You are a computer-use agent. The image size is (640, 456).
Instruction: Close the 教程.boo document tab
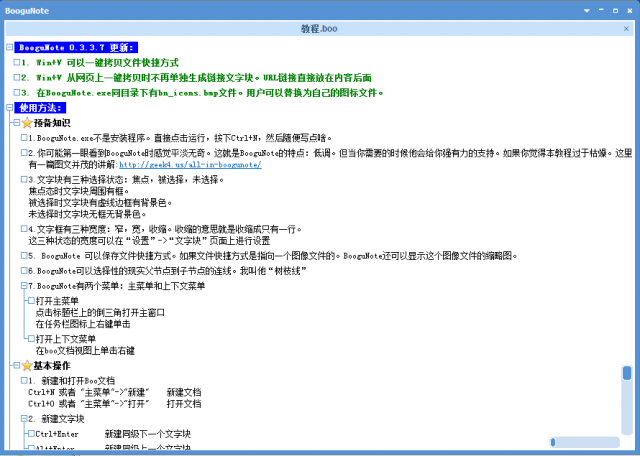tap(626, 29)
